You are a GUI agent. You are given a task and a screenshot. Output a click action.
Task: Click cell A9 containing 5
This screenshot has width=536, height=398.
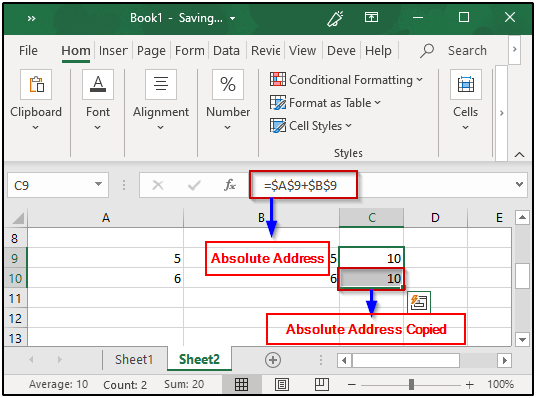point(106,258)
